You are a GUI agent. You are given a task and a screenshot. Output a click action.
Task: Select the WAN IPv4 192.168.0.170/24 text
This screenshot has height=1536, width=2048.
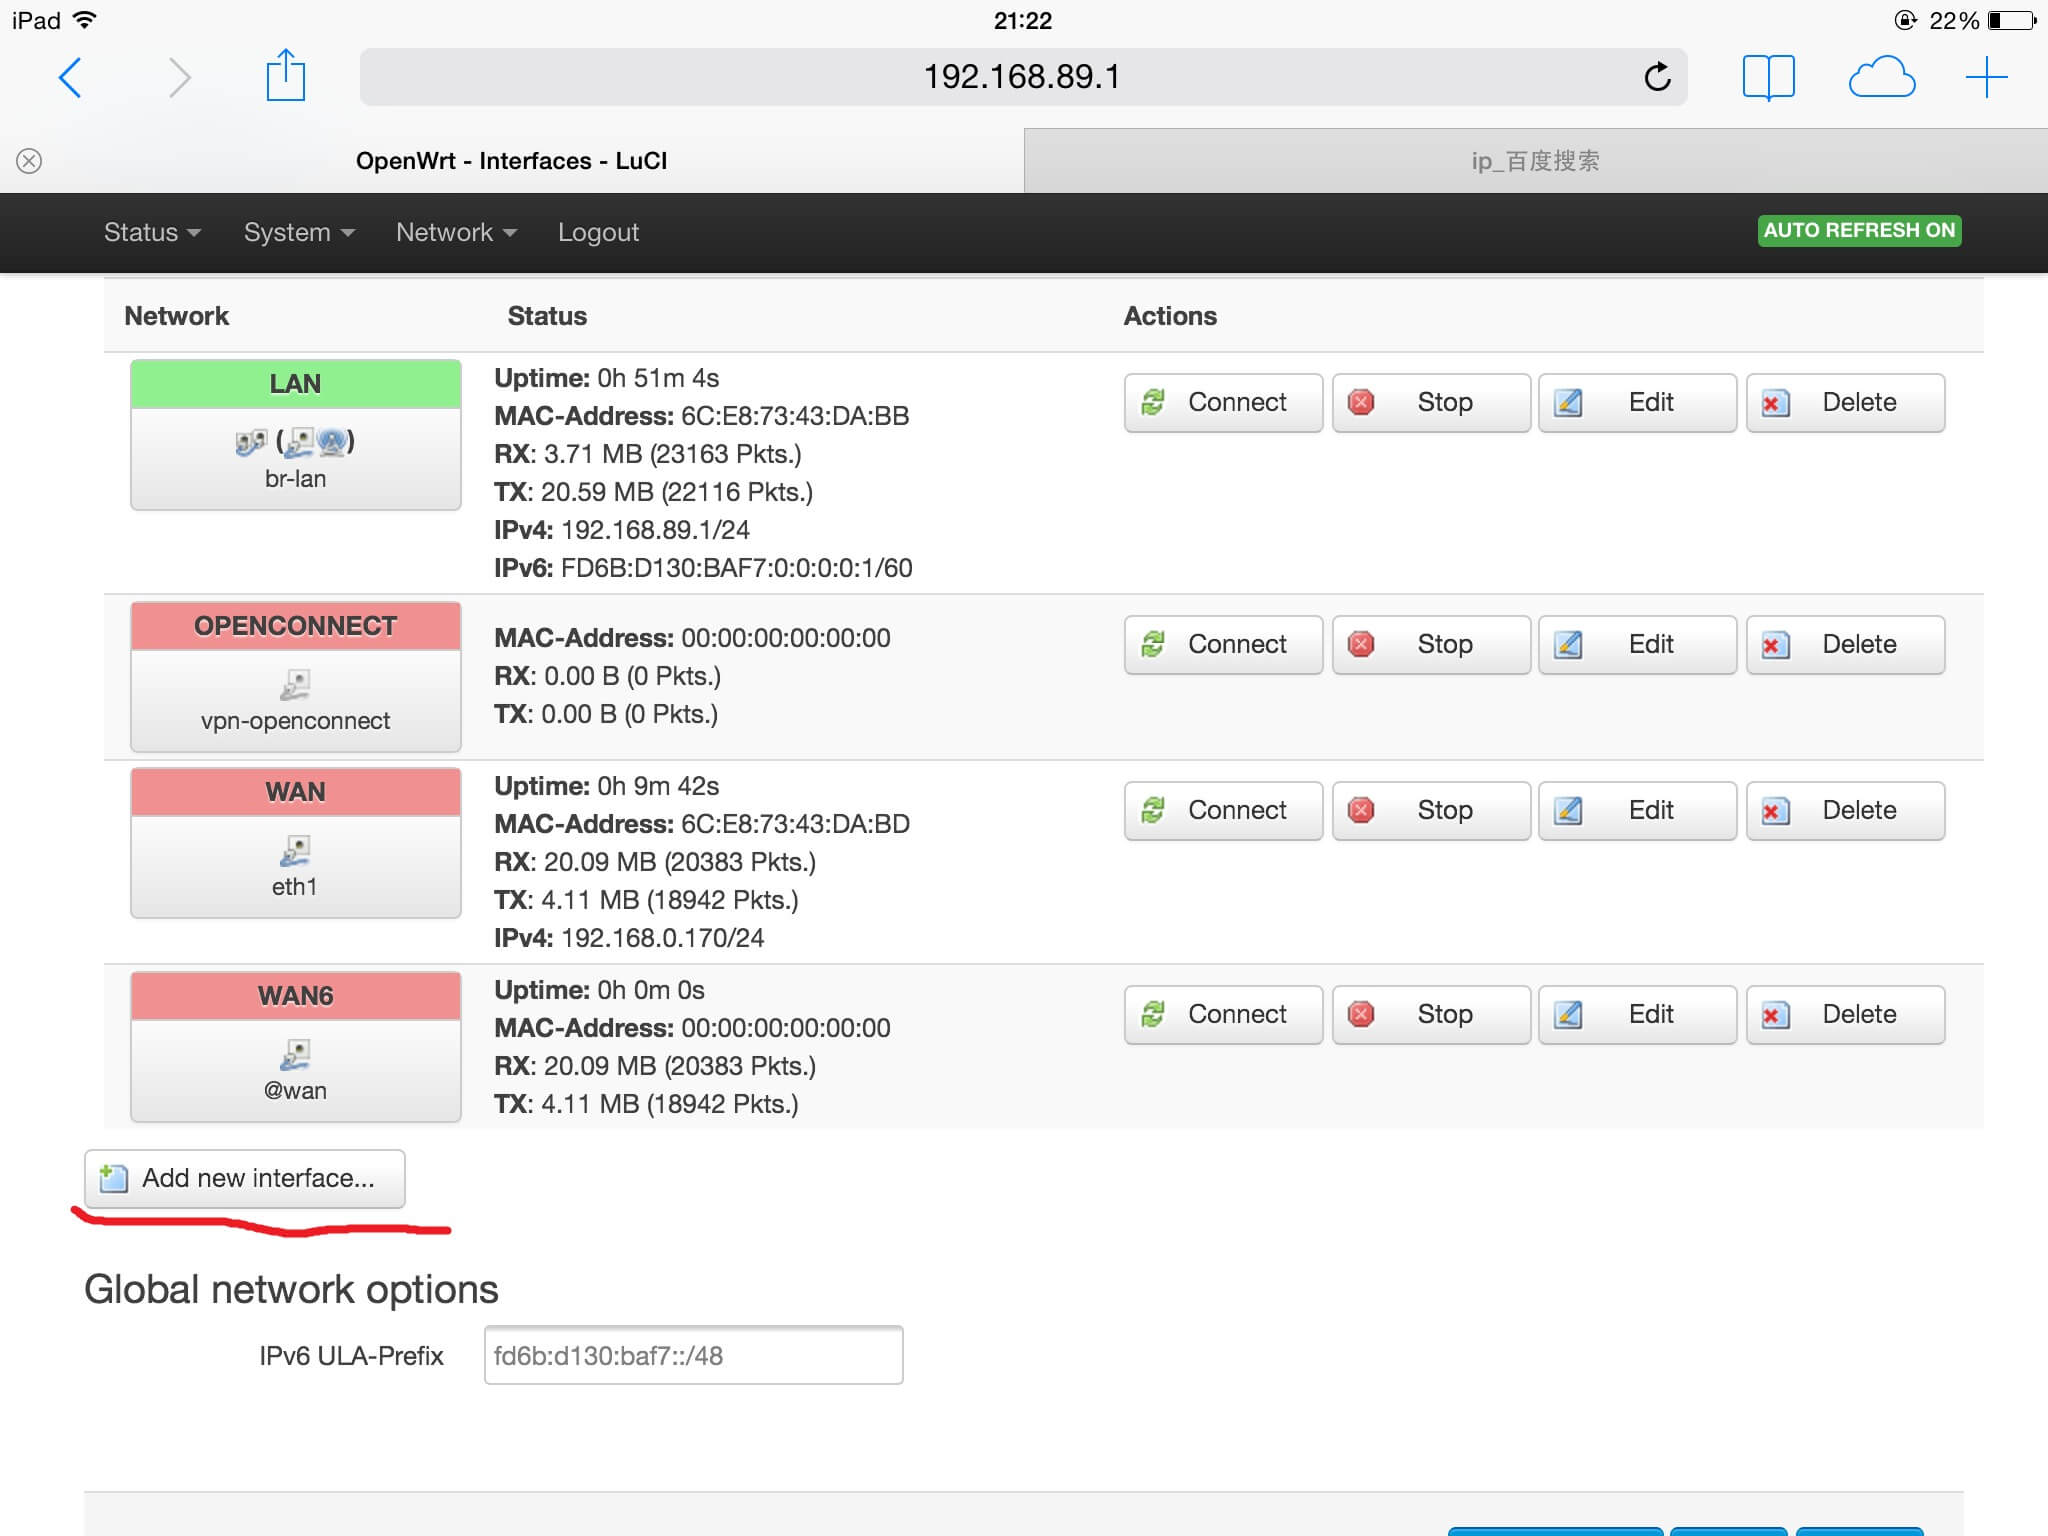[x=629, y=938]
